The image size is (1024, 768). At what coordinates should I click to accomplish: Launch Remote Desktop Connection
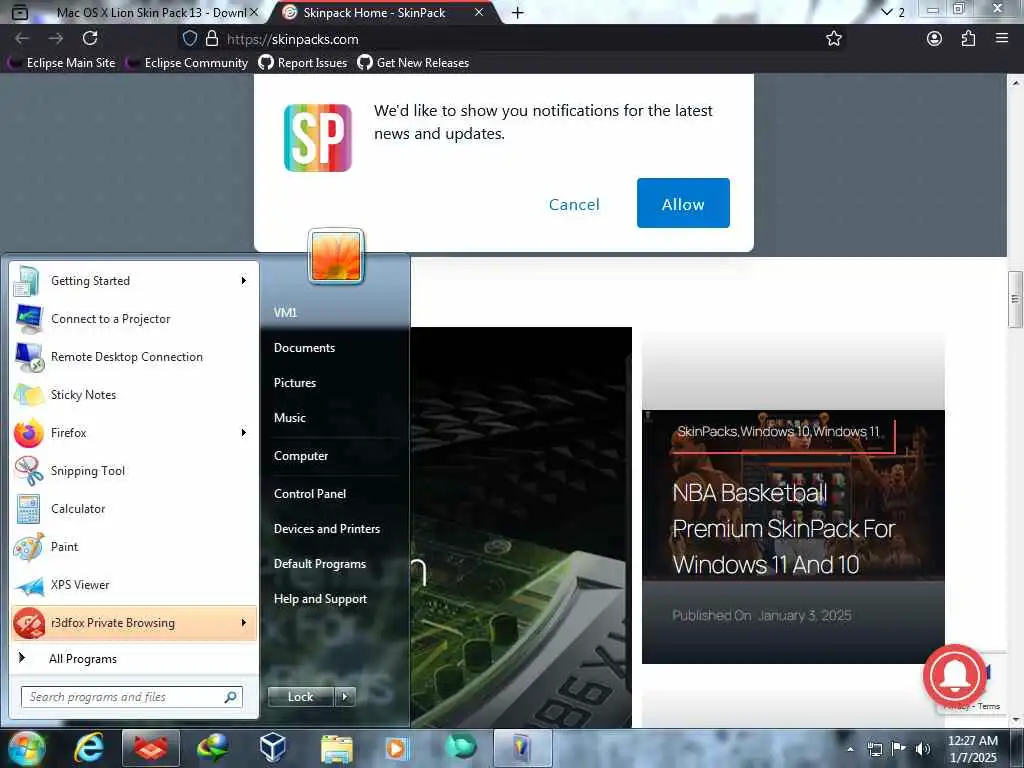[134, 357]
